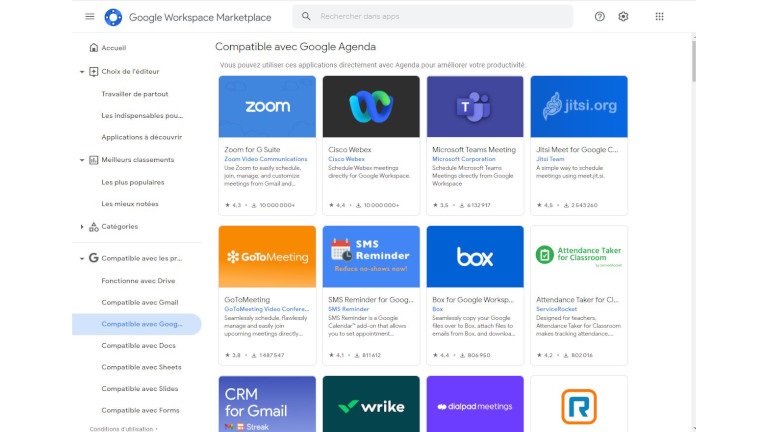This screenshot has width=768, height=432.
Task: Select Compatible avec Forms
Action: tap(140, 410)
